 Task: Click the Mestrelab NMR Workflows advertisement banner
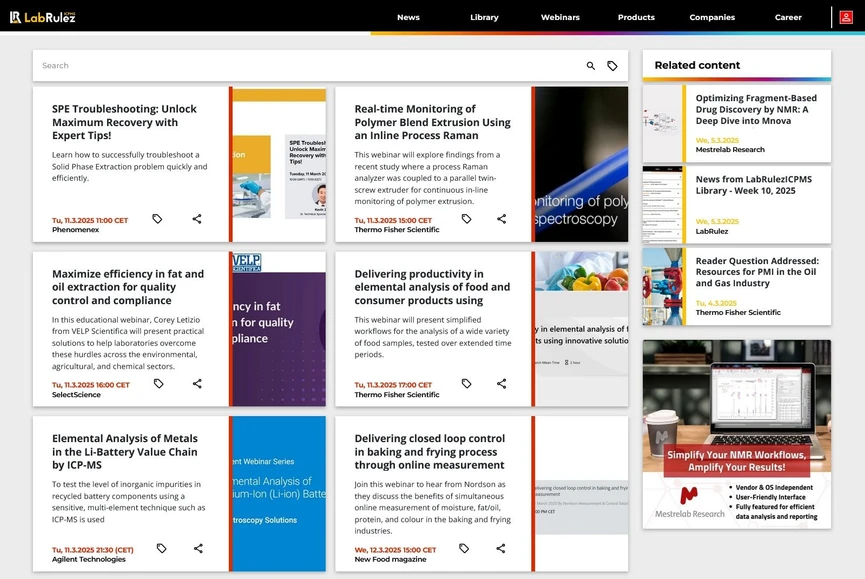736,435
